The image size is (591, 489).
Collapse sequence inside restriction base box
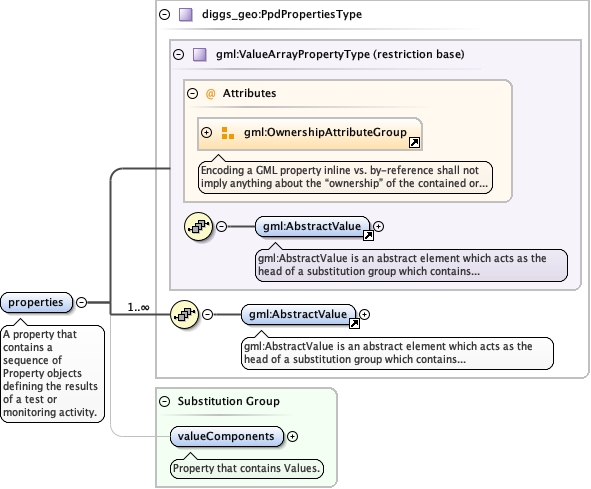[x=222, y=226]
